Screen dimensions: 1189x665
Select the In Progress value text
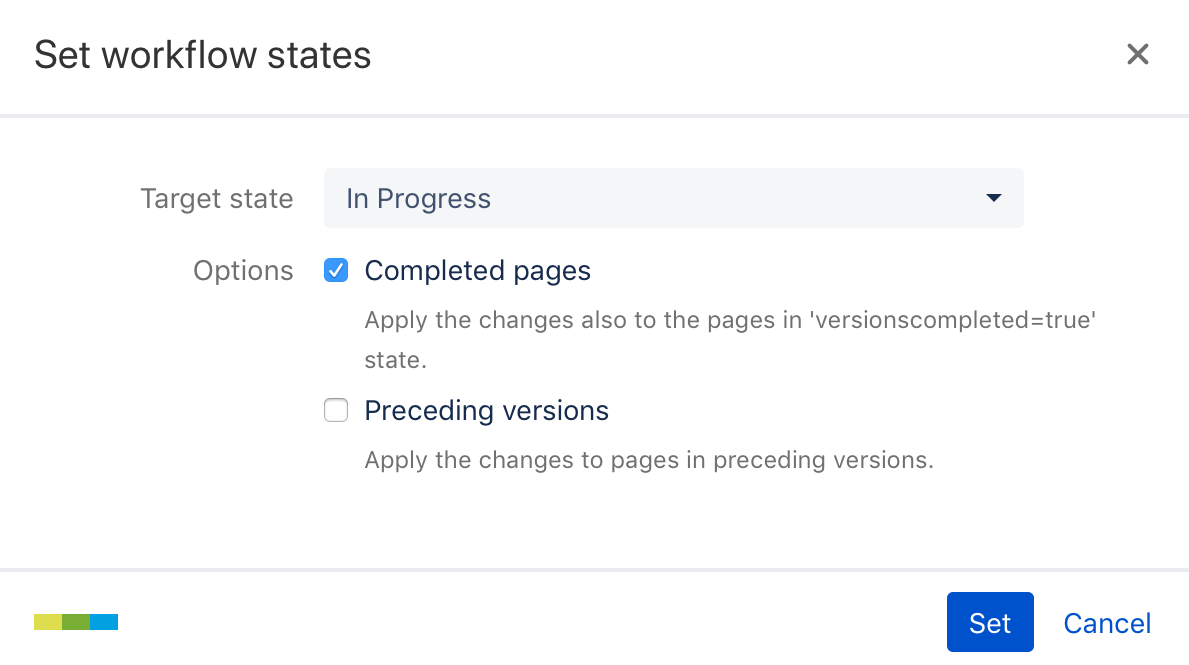[418, 199]
